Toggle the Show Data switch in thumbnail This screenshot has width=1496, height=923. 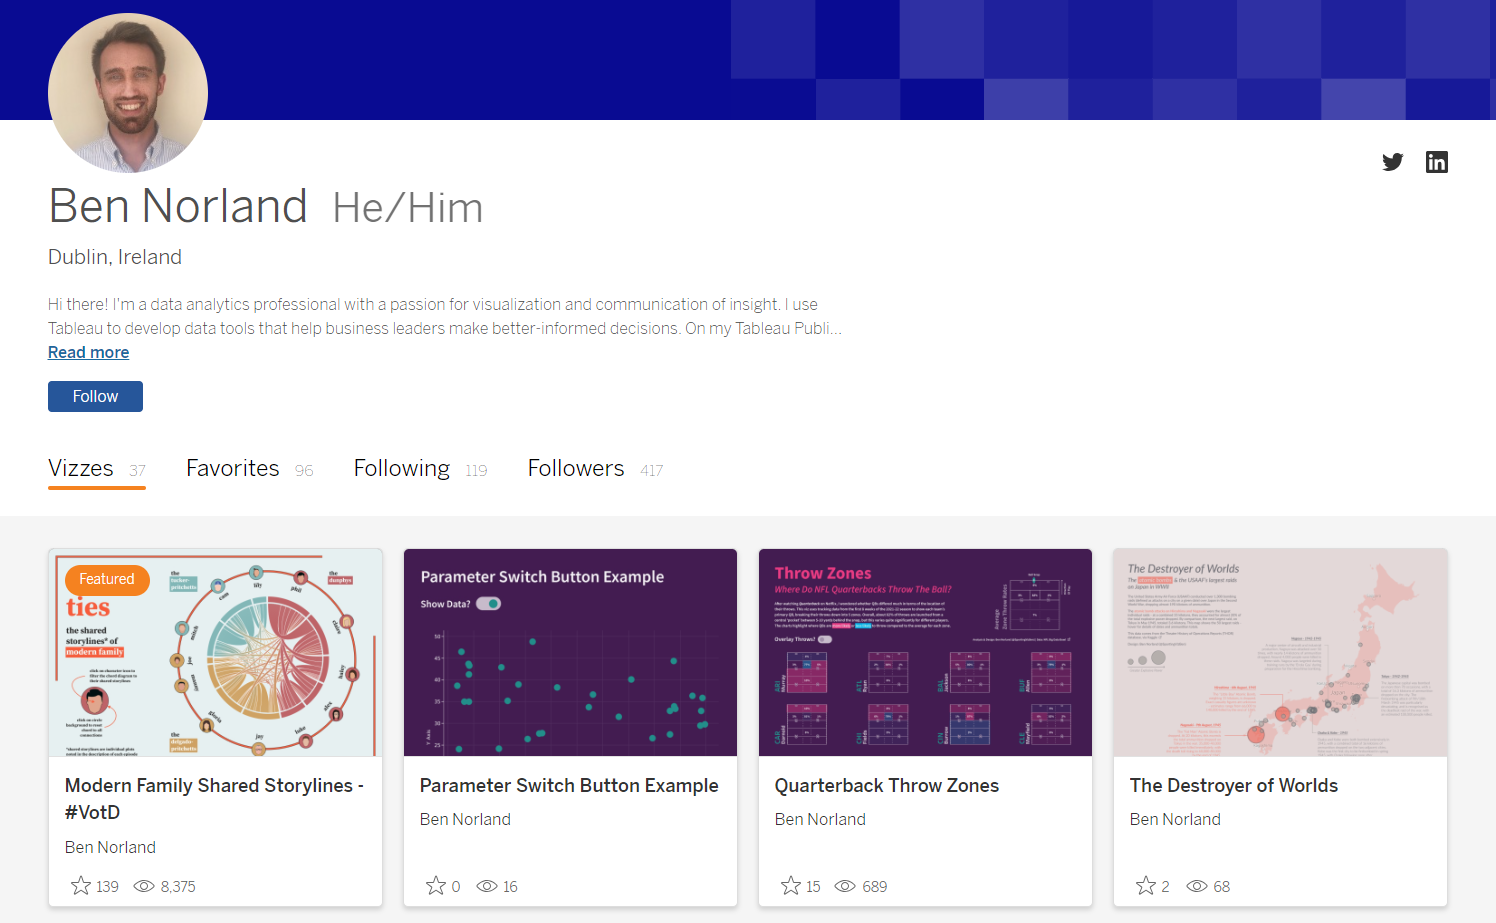tap(488, 604)
